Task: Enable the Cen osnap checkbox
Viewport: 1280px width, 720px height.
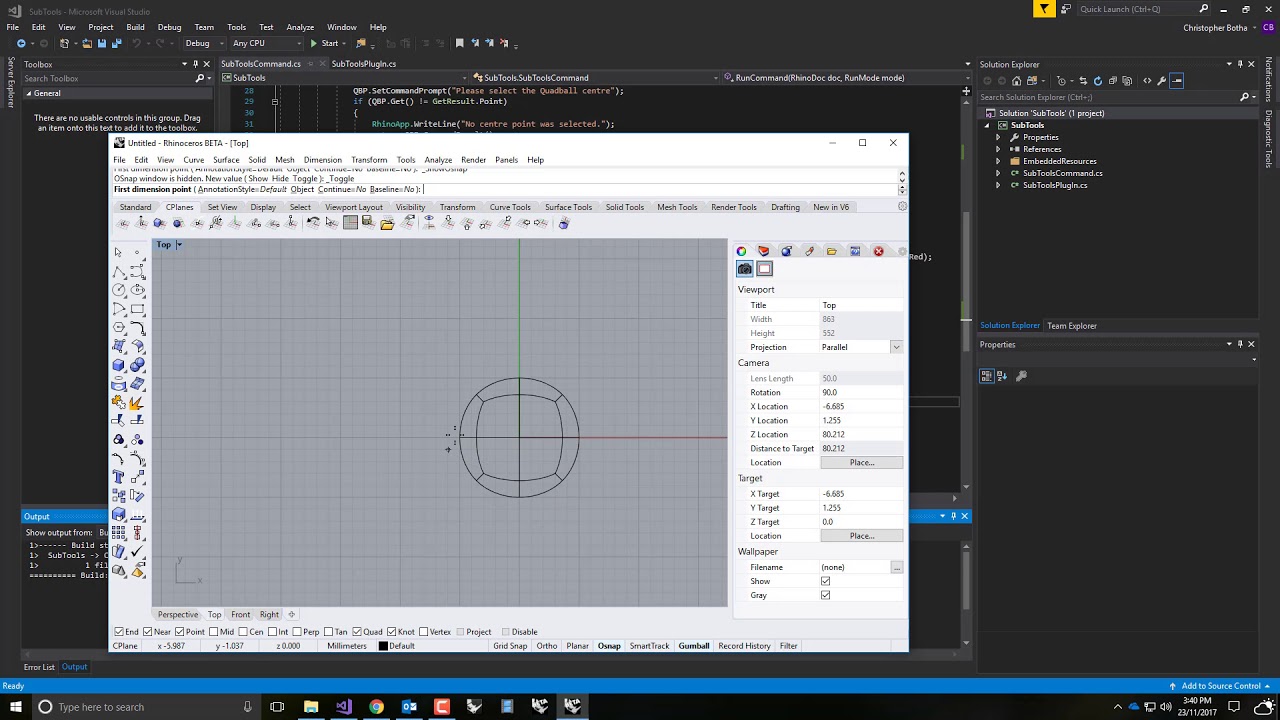Action: [244, 632]
